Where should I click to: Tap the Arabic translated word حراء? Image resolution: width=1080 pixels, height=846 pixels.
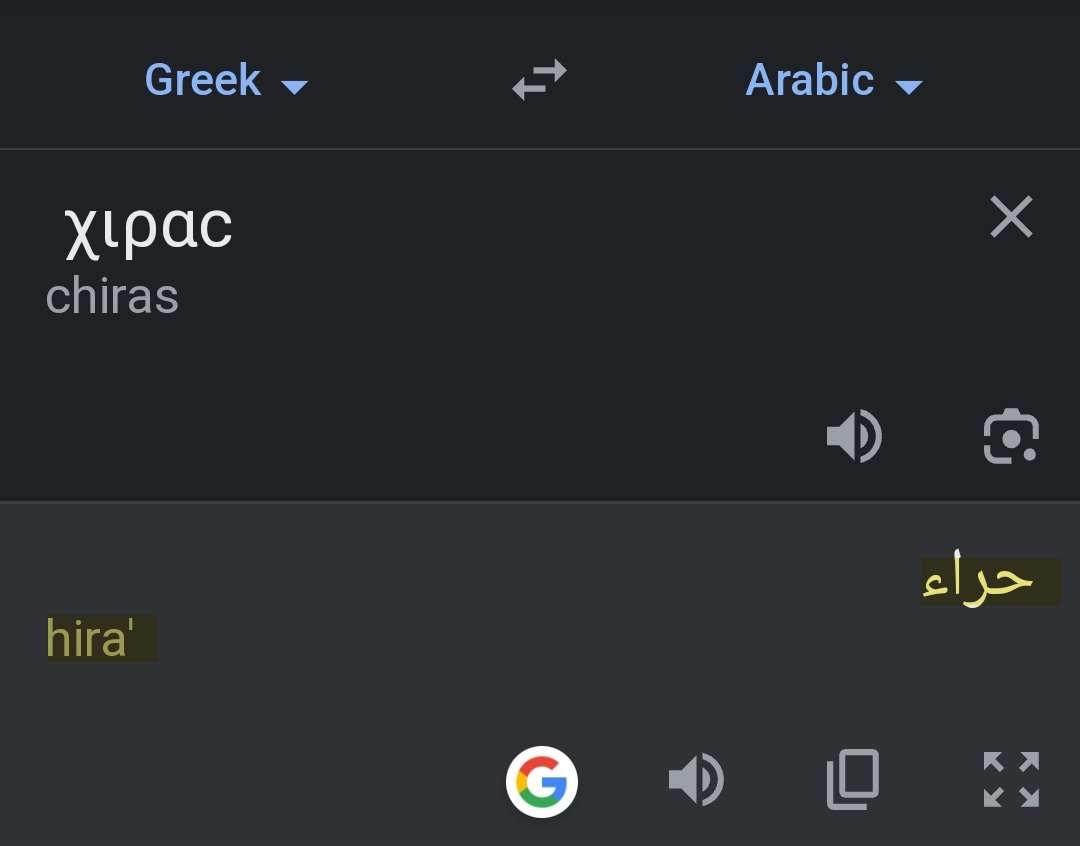[978, 581]
